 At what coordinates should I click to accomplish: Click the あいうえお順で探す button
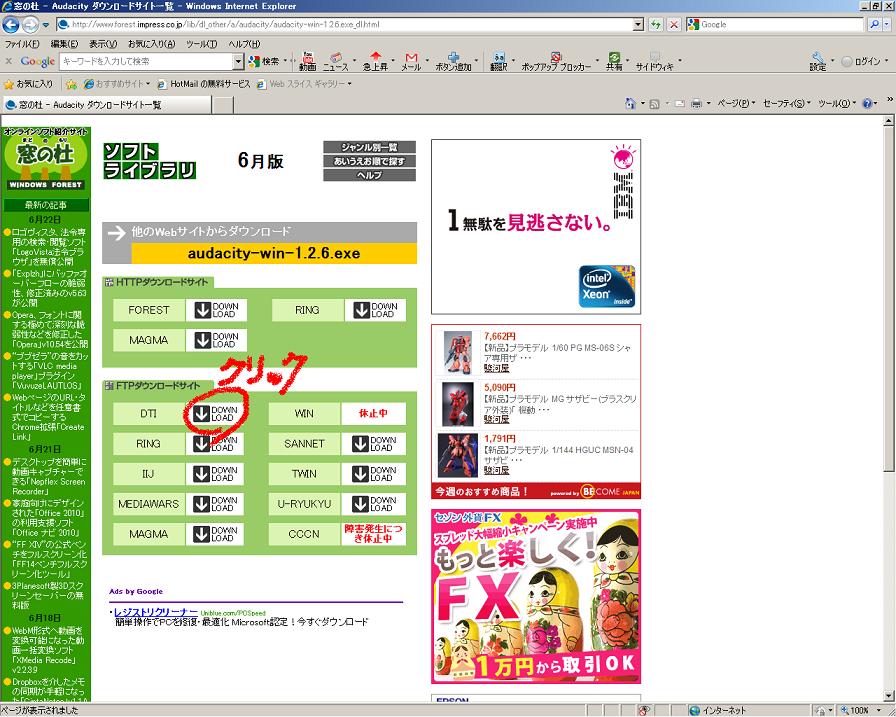[369, 161]
